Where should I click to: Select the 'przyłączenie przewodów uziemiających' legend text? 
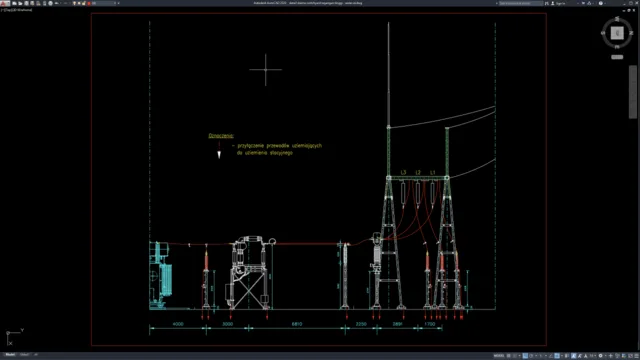click(280, 146)
